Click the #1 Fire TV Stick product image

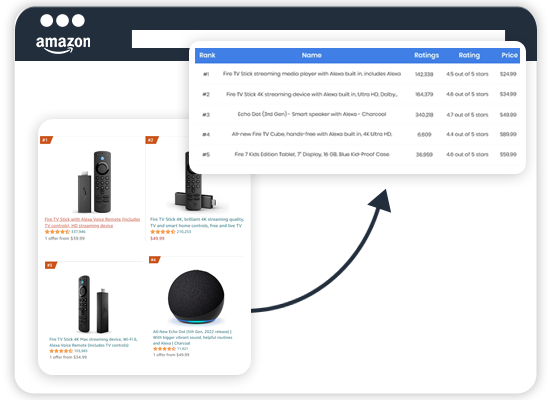pyautogui.click(x=95, y=182)
